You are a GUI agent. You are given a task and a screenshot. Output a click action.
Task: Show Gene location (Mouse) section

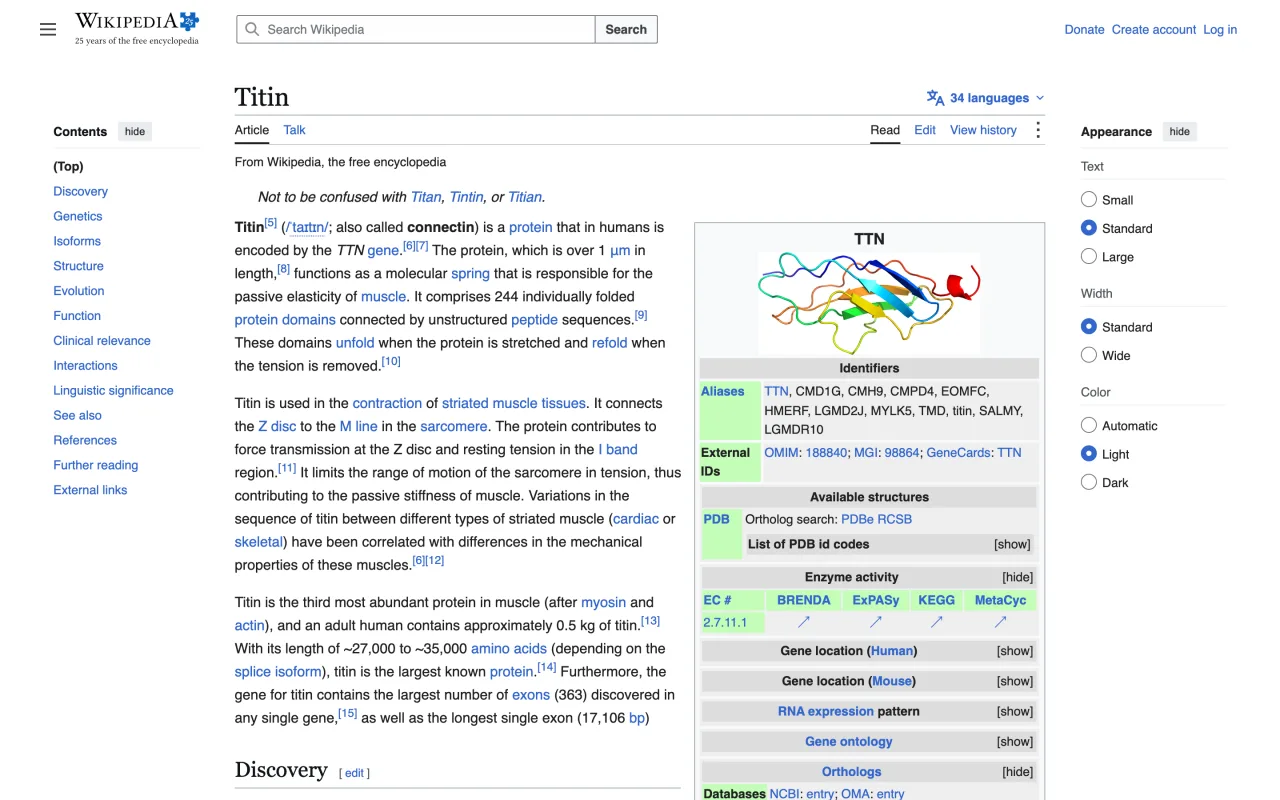coord(1014,681)
